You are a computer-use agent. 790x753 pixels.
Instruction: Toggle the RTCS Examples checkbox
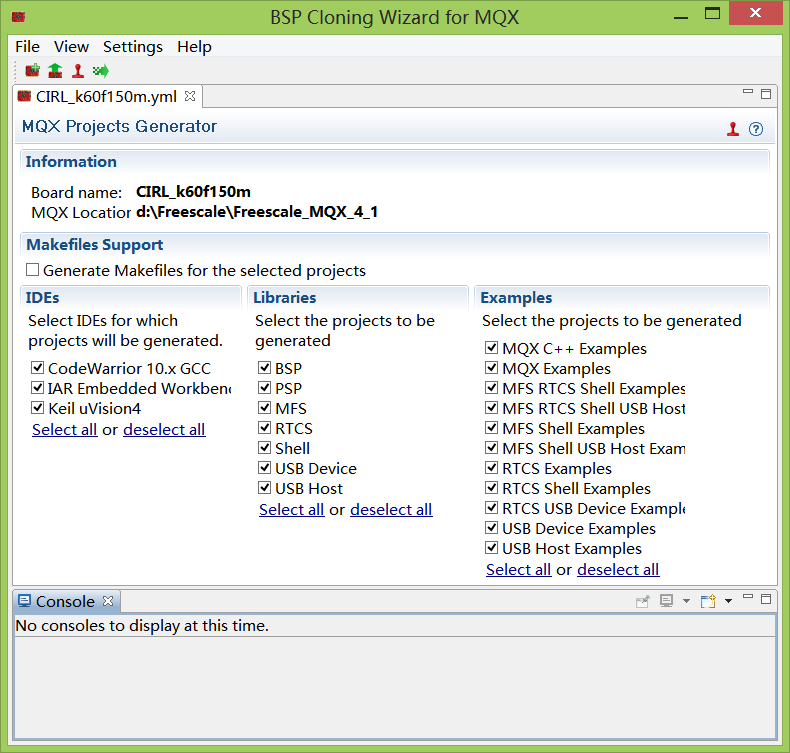(492, 467)
